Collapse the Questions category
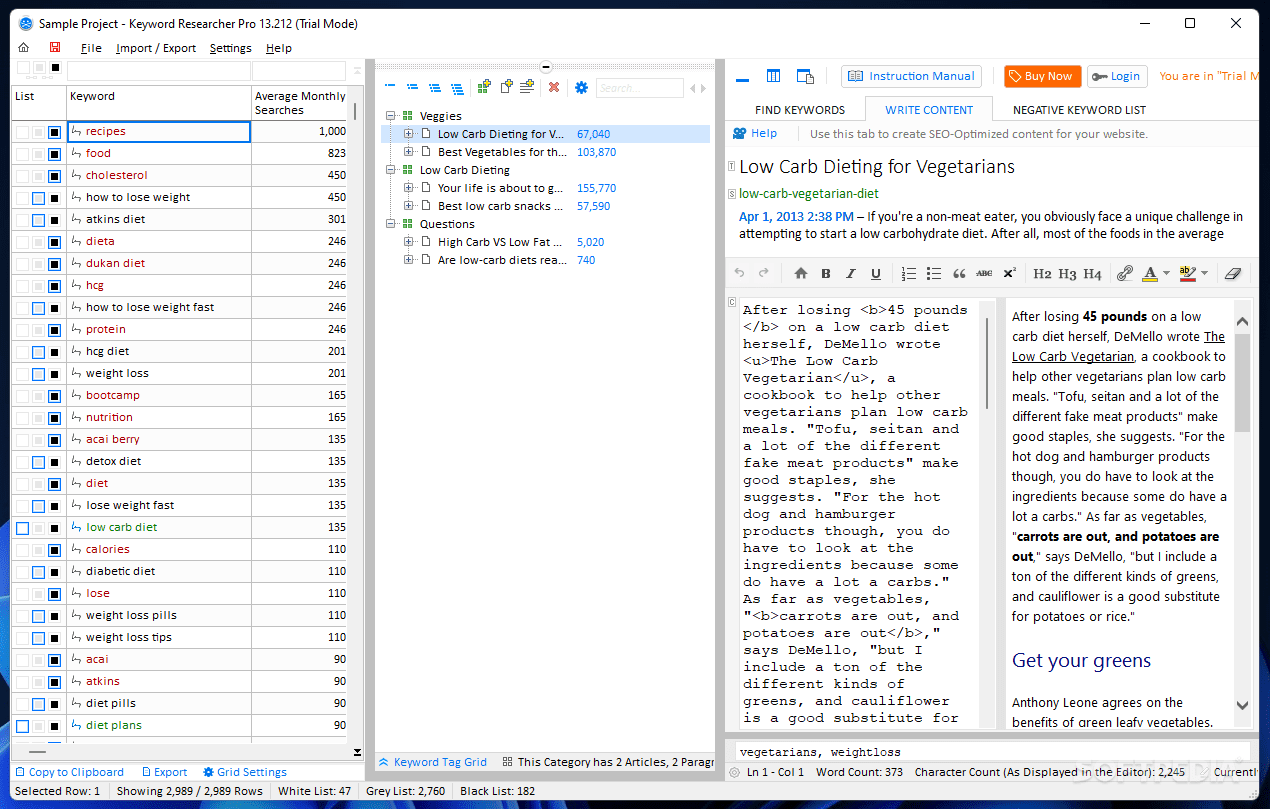This screenshot has height=809, width=1270. pyautogui.click(x=391, y=224)
